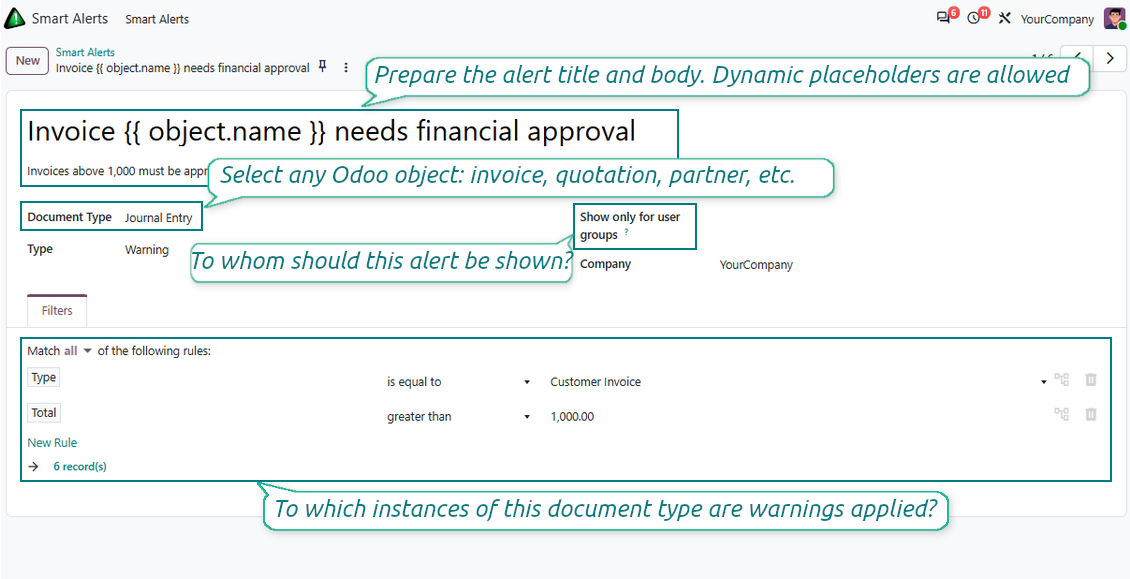Add a branch to the Total rule
Screen dimensions: 1130x579
[1062, 414]
